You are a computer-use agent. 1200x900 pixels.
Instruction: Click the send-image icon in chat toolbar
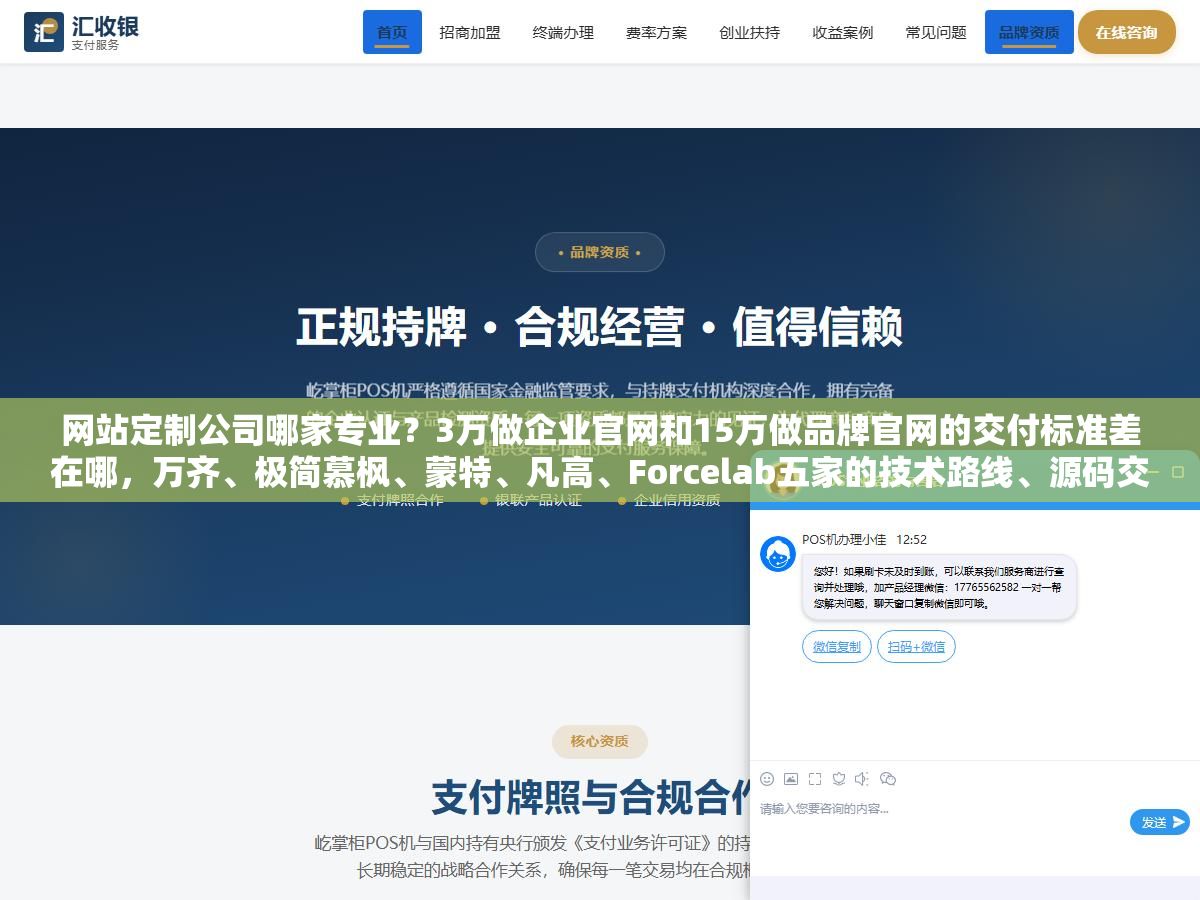791,779
